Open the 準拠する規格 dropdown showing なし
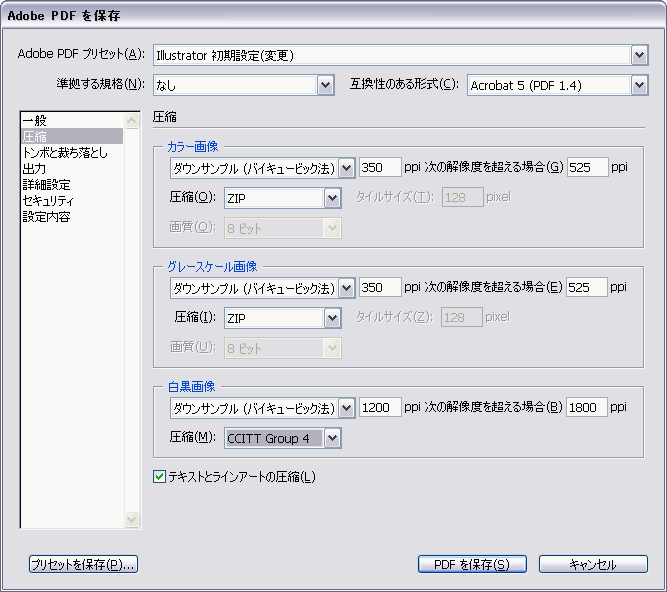Viewport: 667px width, 592px height. pos(244,85)
